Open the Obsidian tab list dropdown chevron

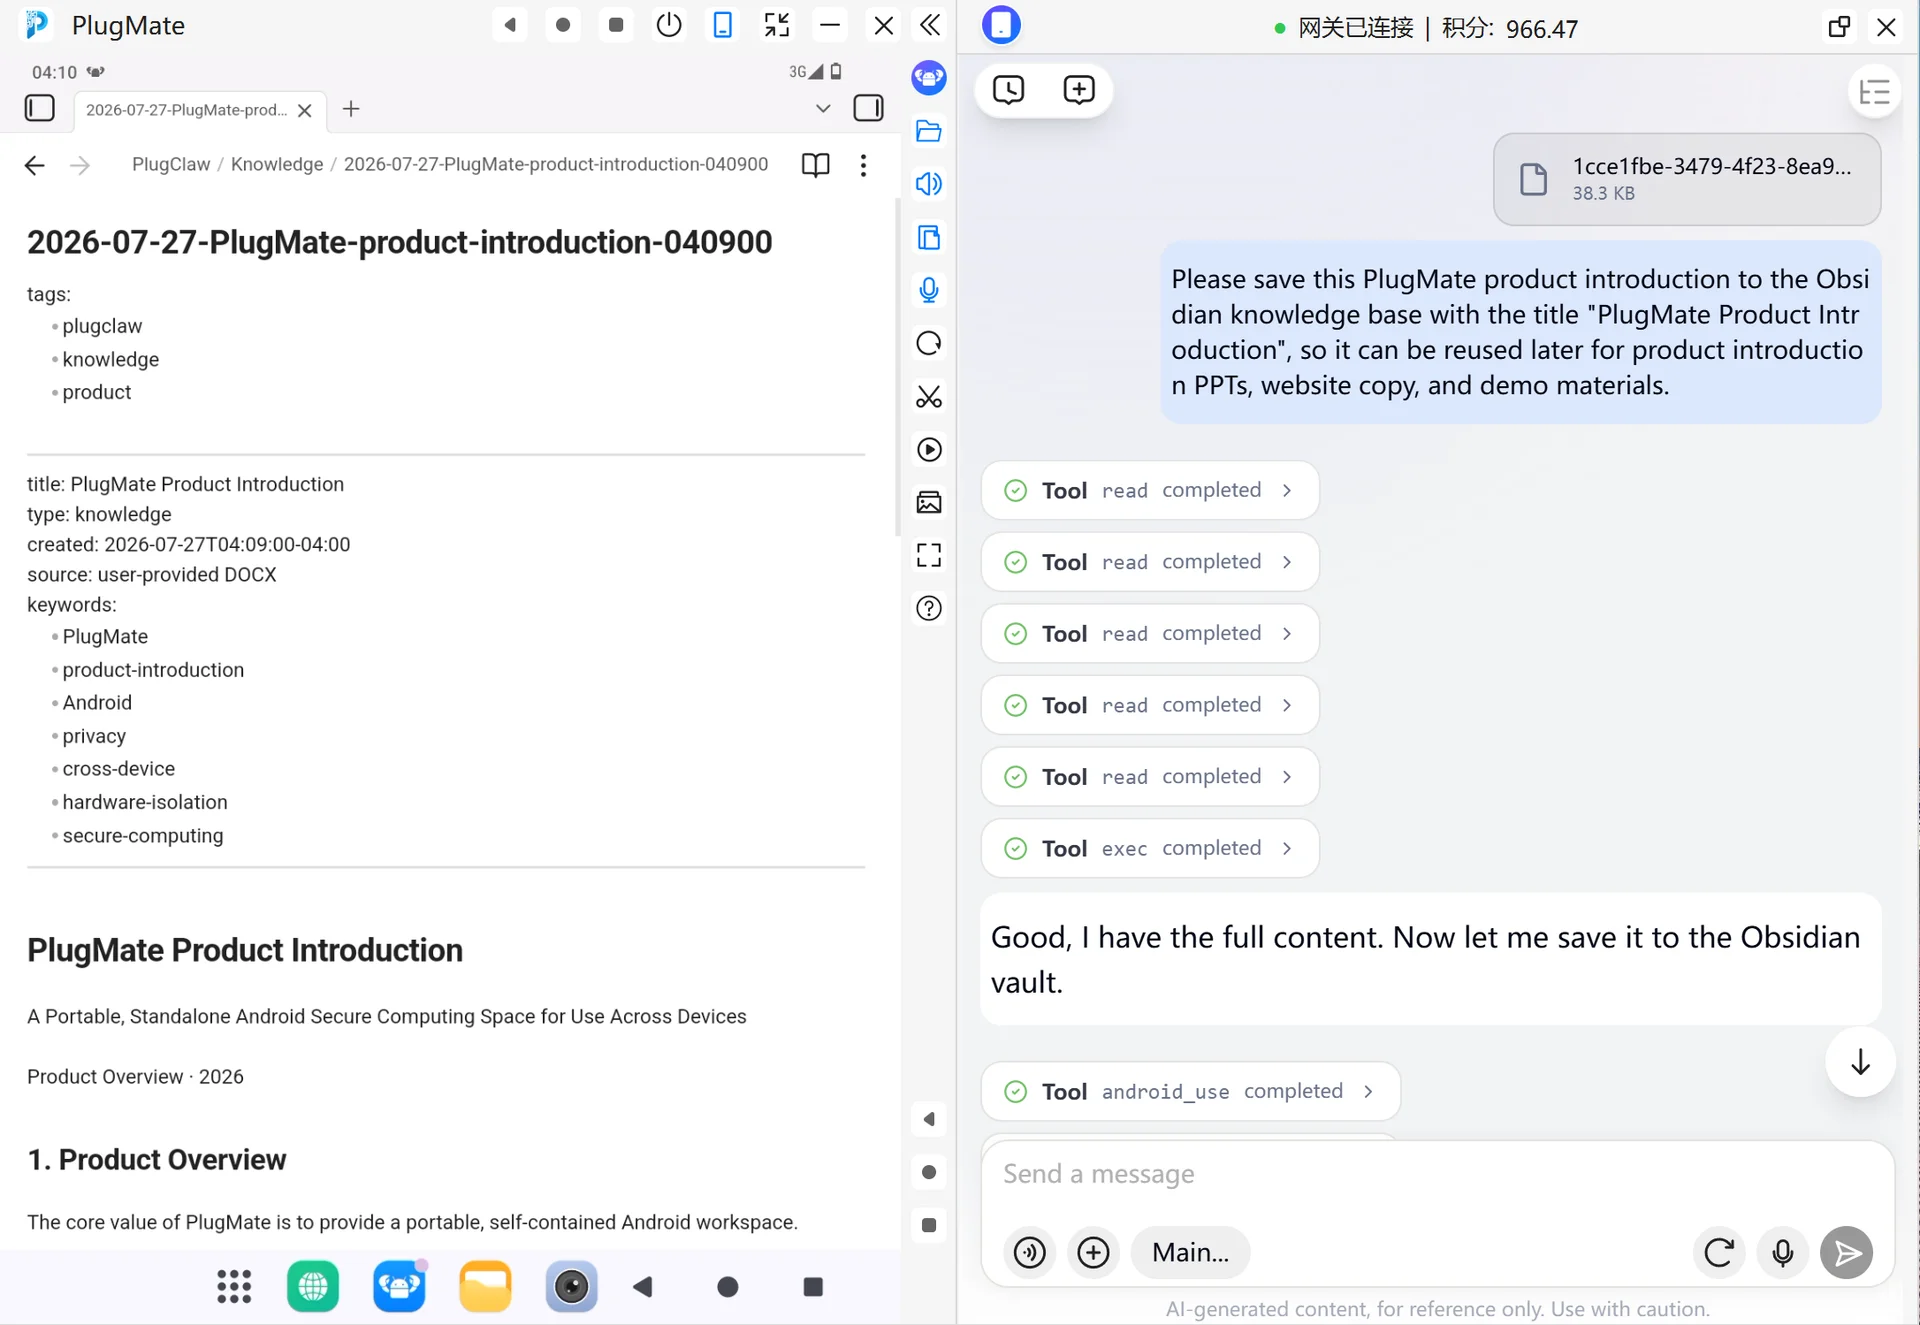(823, 108)
